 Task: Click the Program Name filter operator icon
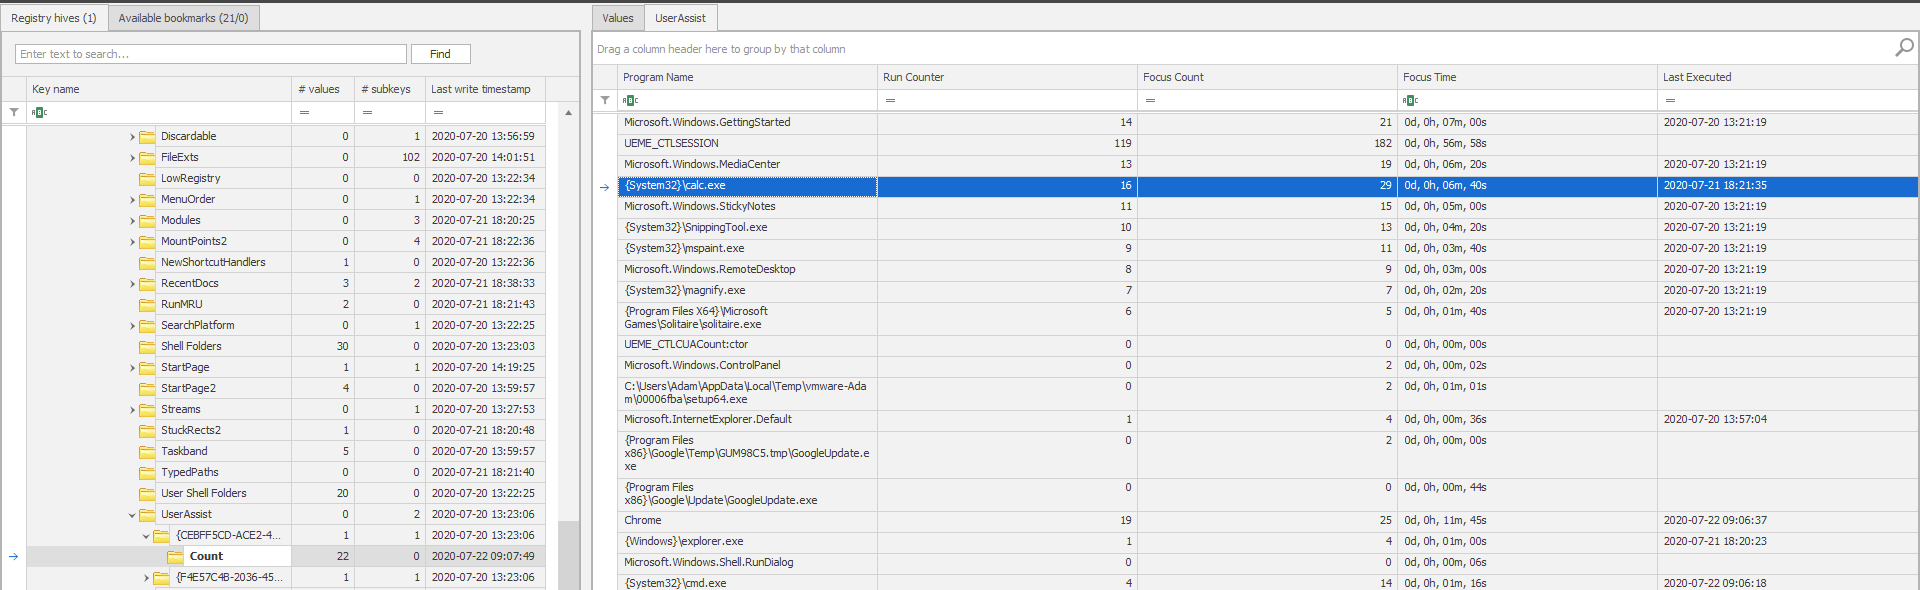point(630,100)
